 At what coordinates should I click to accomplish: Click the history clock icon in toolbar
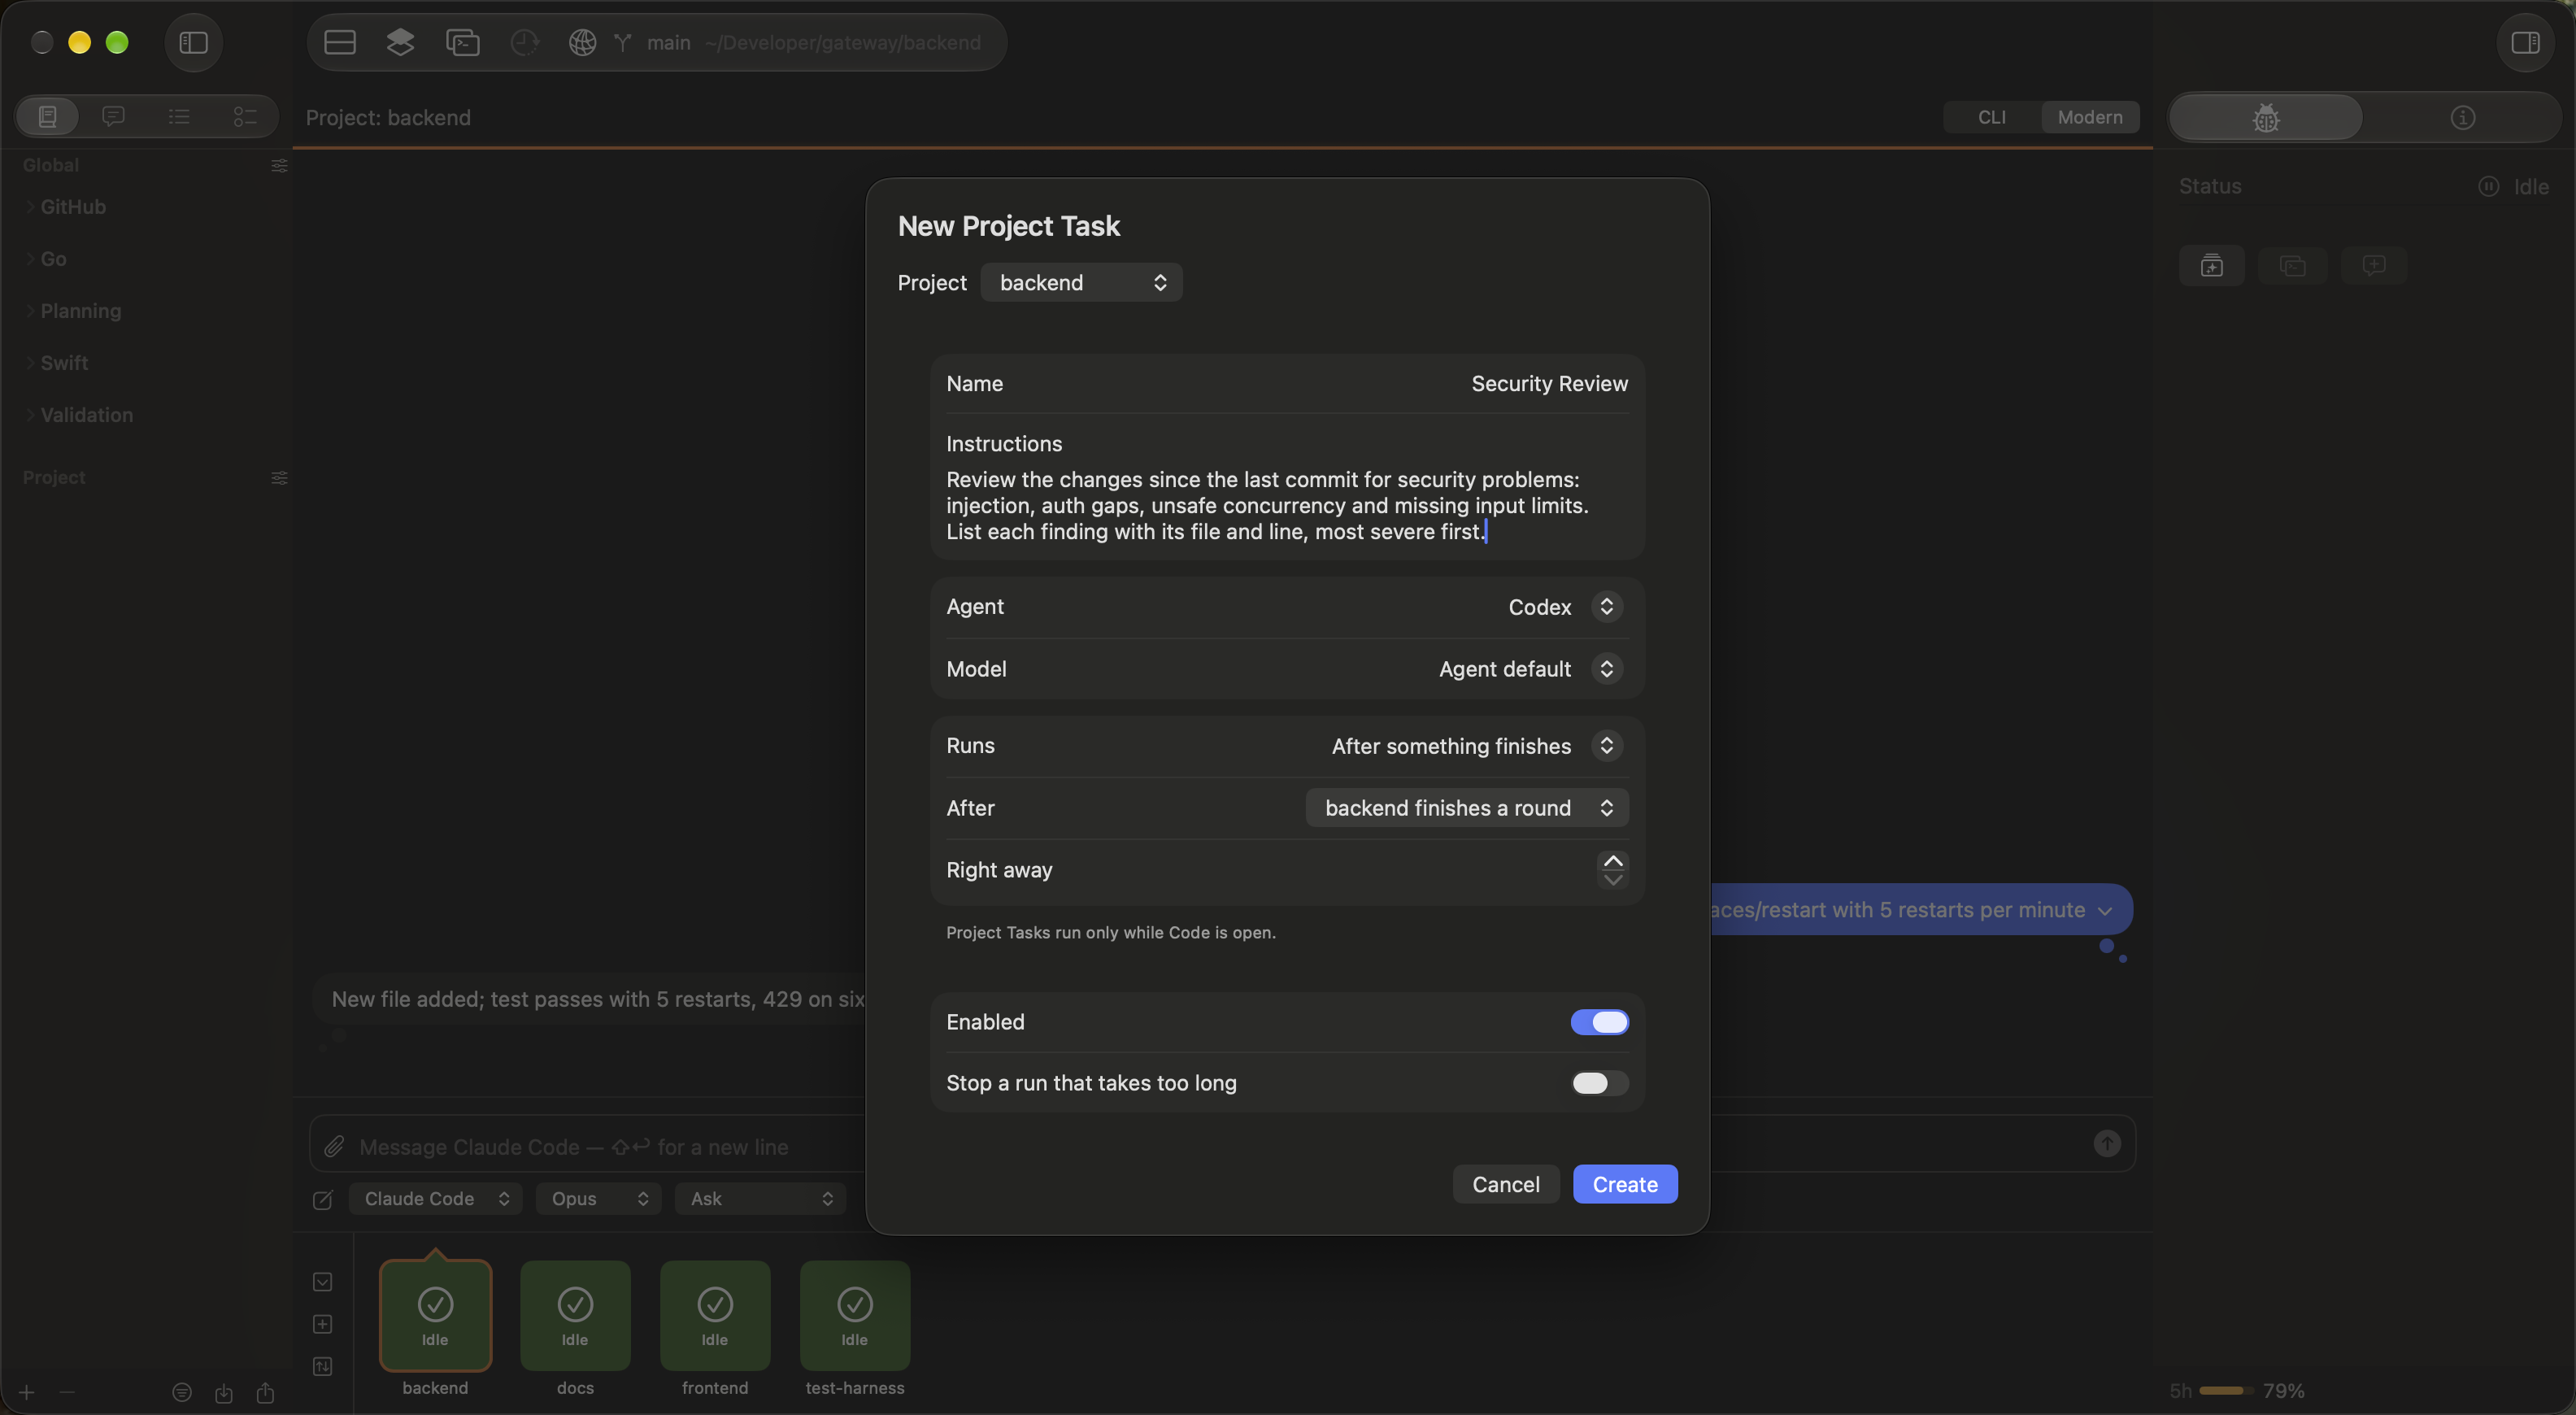click(524, 42)
